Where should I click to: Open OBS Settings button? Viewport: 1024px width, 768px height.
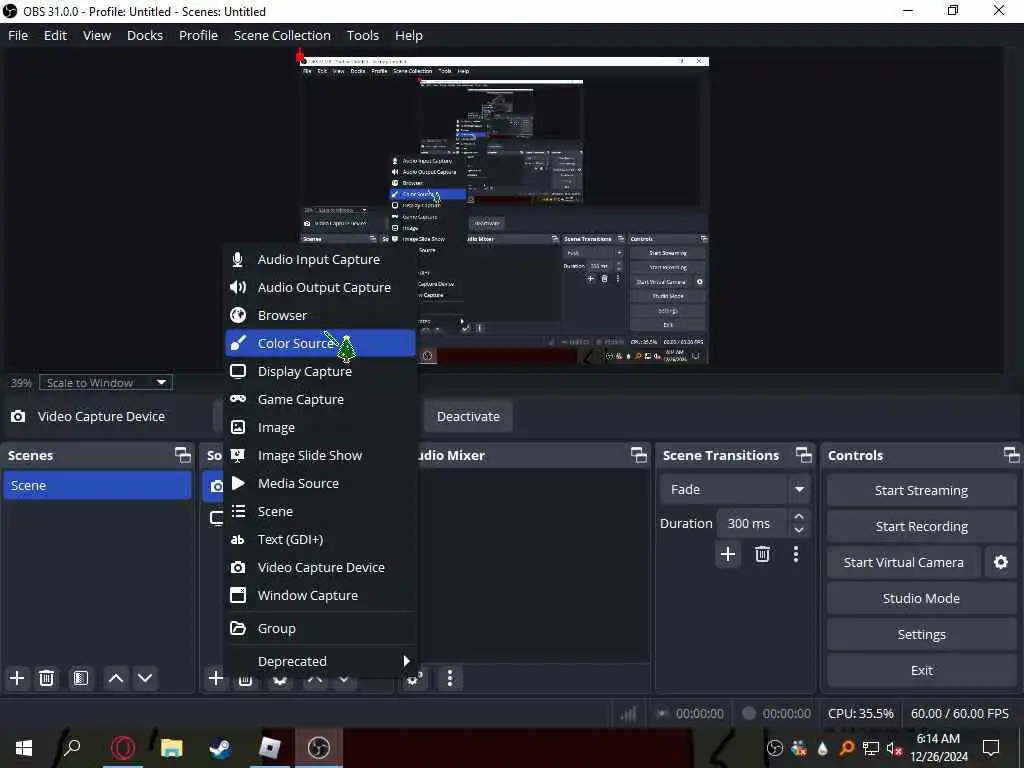[x=921, y=634]
